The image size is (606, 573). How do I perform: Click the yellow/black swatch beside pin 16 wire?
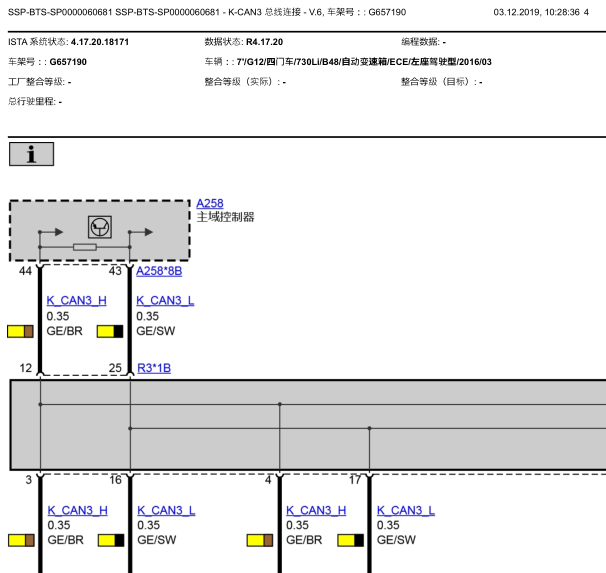111,540
